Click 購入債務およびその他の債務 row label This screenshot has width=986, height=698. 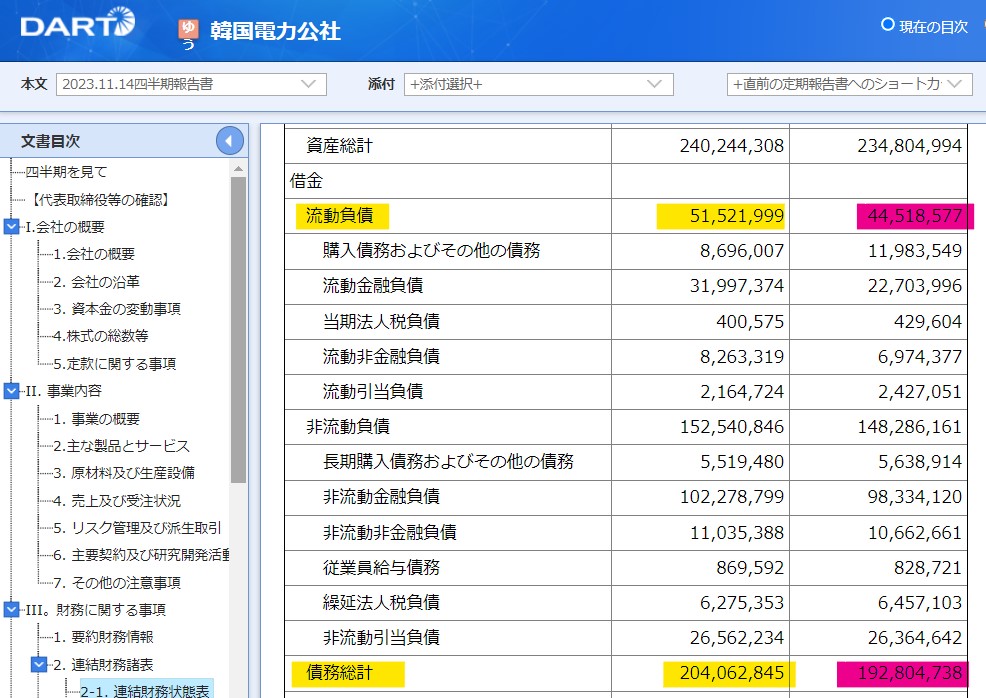click(x=431, y=250)
